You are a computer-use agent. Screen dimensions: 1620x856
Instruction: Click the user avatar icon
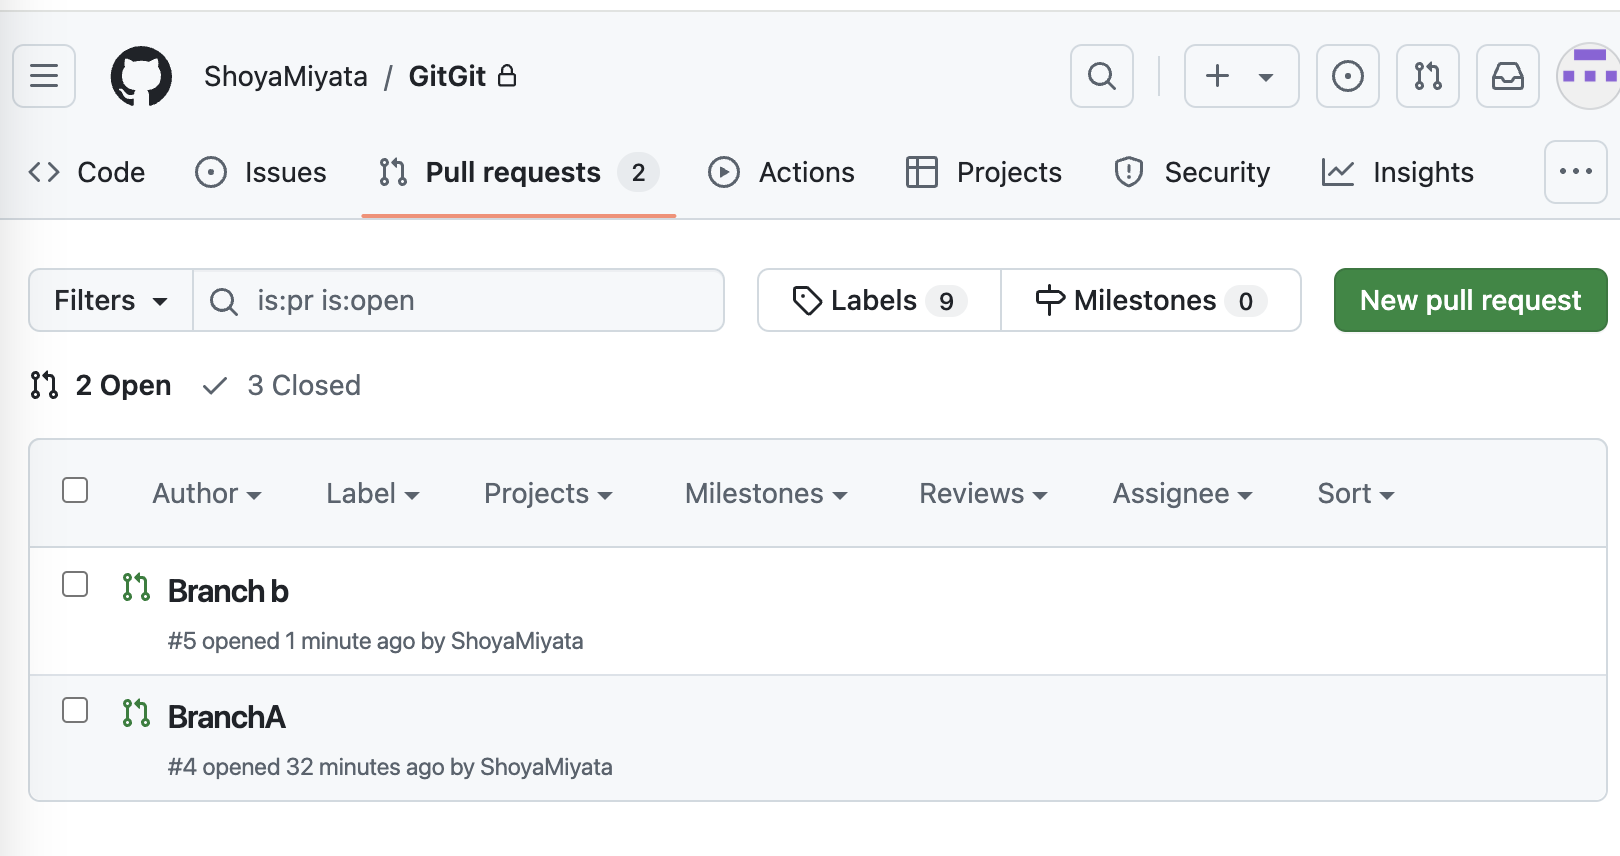tap(1589, 76)
